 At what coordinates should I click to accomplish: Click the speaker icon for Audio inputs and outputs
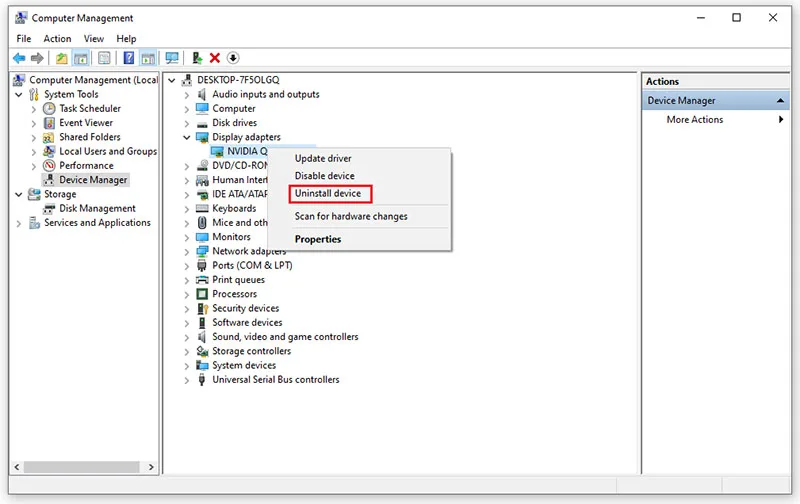(202, 94)
